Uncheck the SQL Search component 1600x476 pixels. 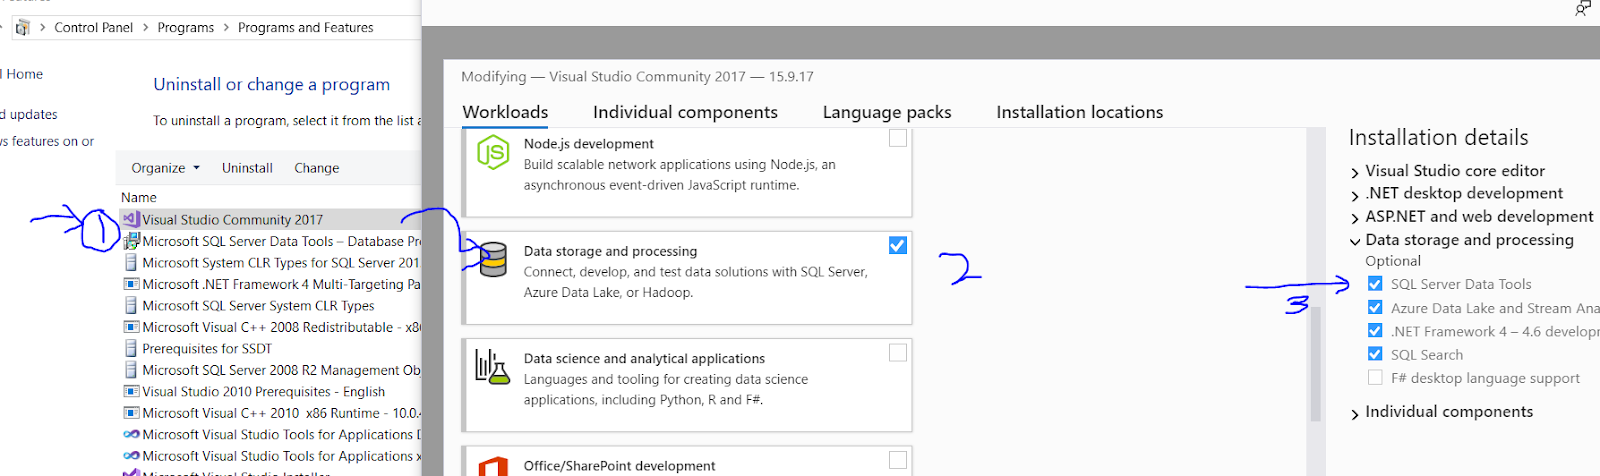1375,354
